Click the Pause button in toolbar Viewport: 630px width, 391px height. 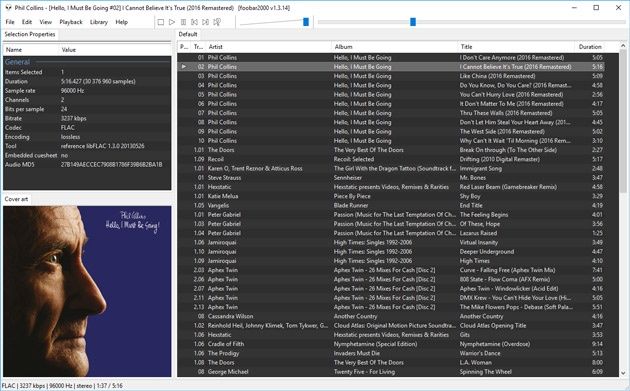(x=183, y=22)
